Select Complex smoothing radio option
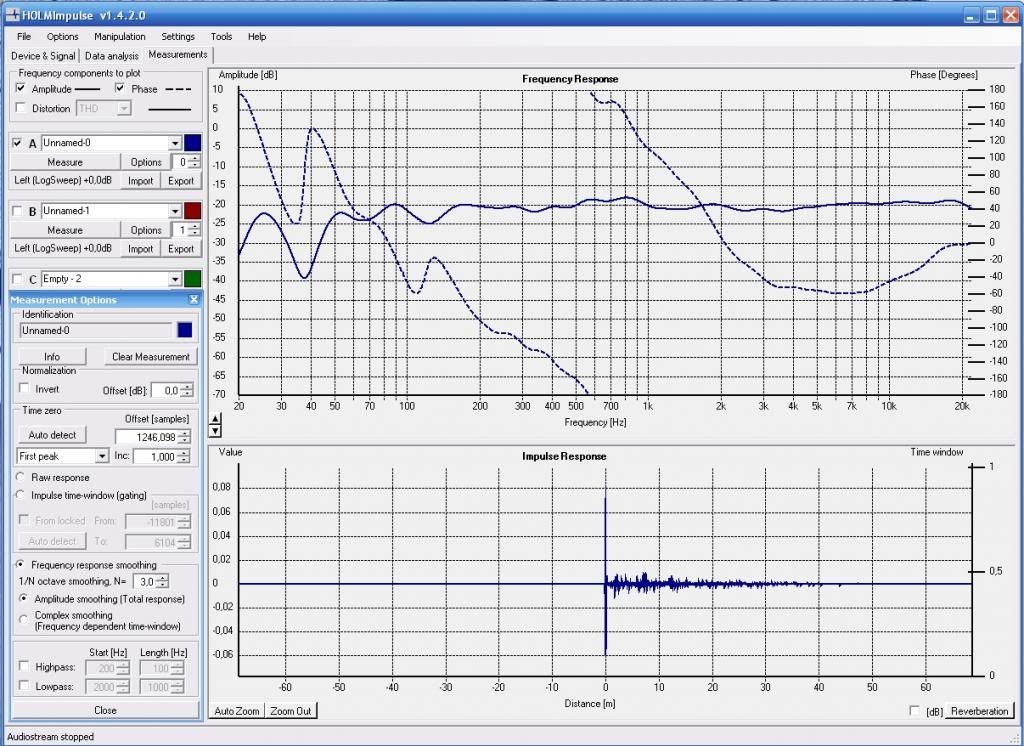Viewport: 1024px width, 746px height. point(24,619)
